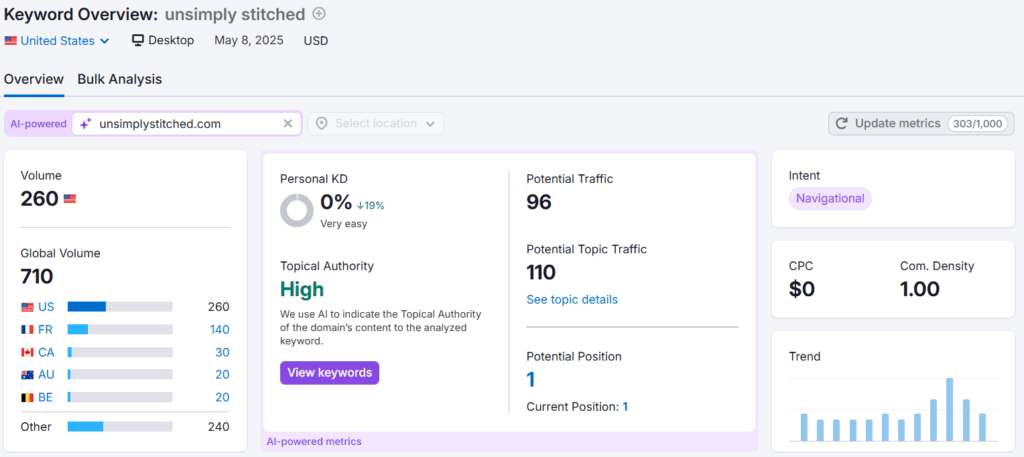Image resolution: width=1024 pixels, height=457 pixels.
Task: Click the Potential Position value 1
Action: click(531, 379)
